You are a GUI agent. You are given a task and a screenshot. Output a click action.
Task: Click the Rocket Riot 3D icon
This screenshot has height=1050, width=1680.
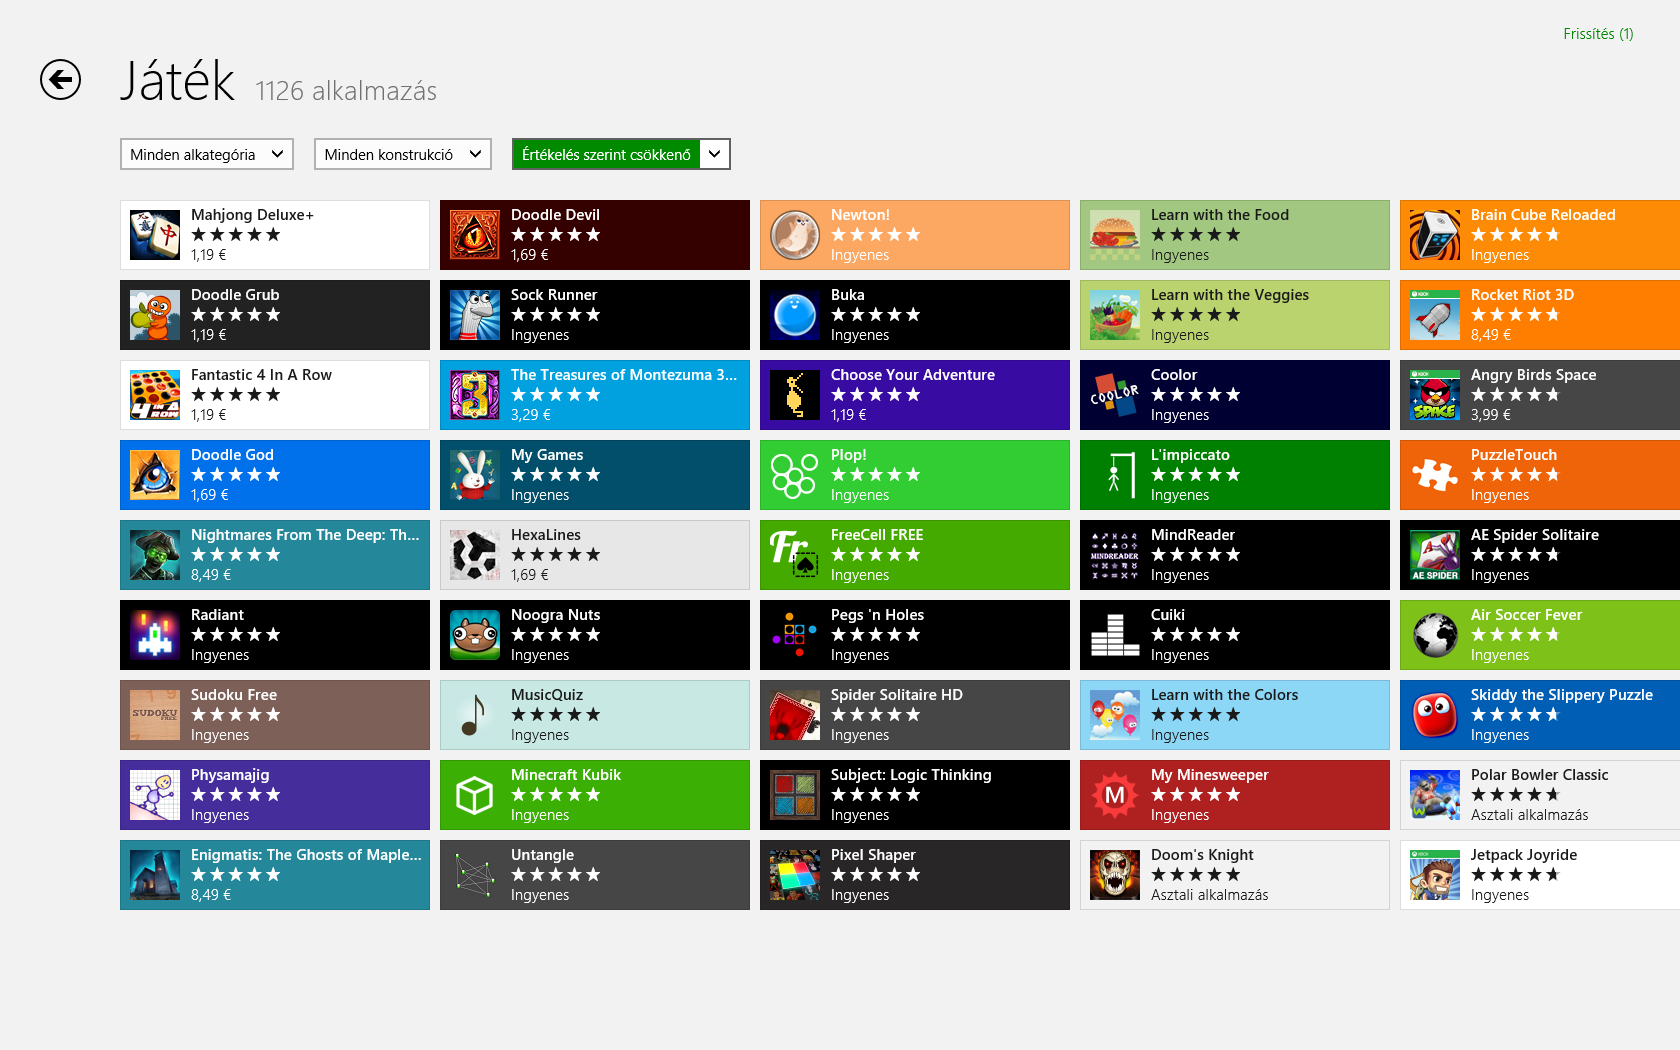pos(1435,315)
